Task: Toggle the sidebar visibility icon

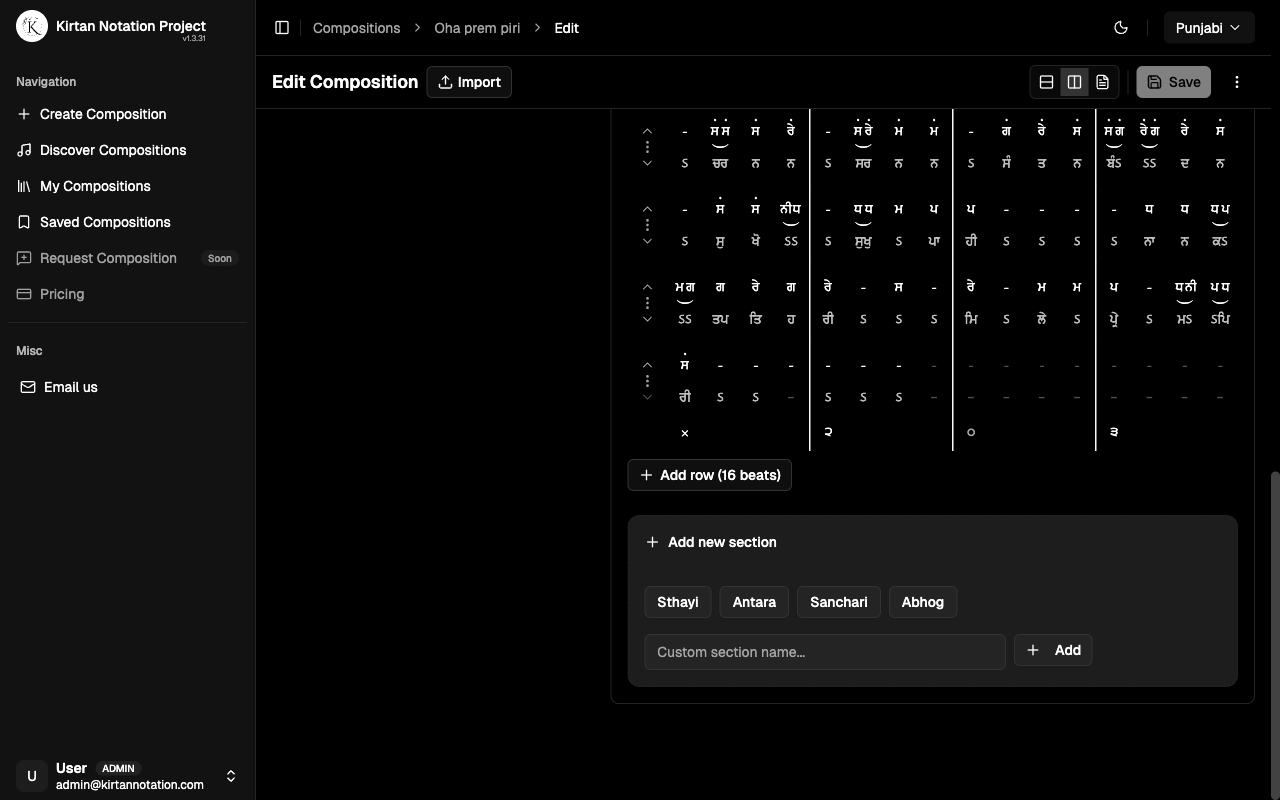Action: coord(282,28)
